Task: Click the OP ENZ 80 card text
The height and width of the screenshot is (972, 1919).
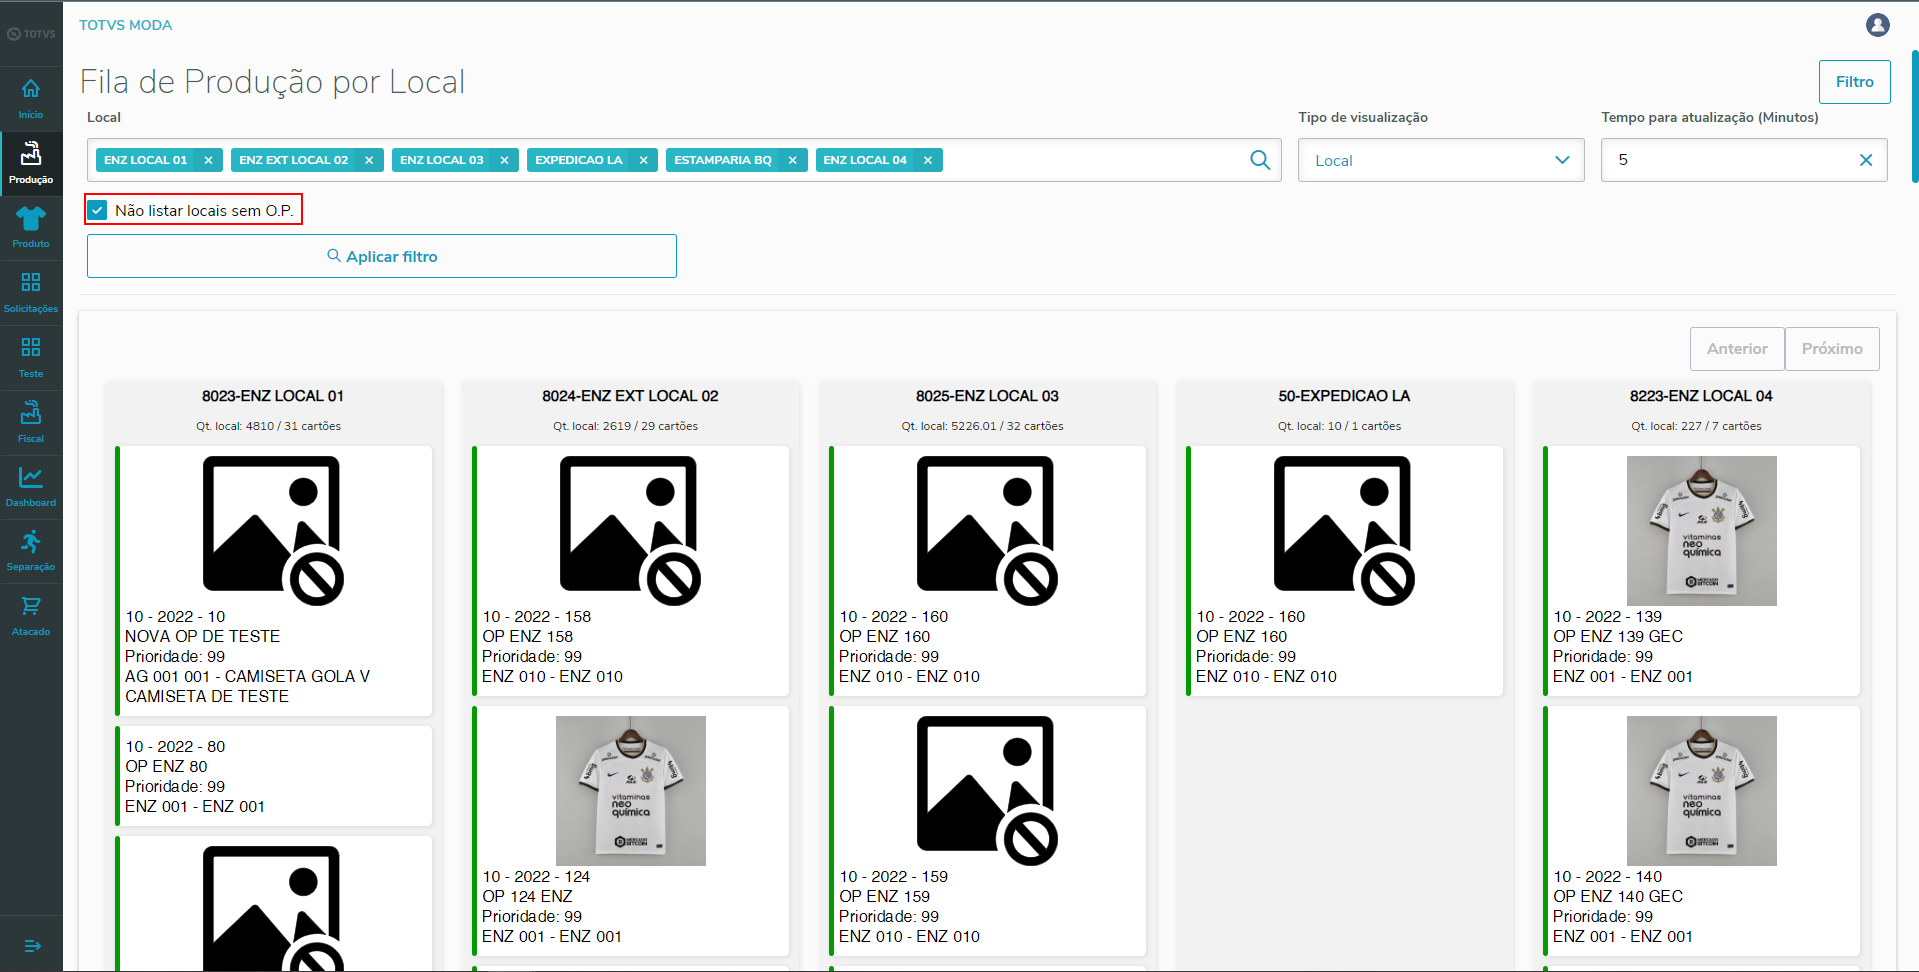Action: tap(166, 766)
